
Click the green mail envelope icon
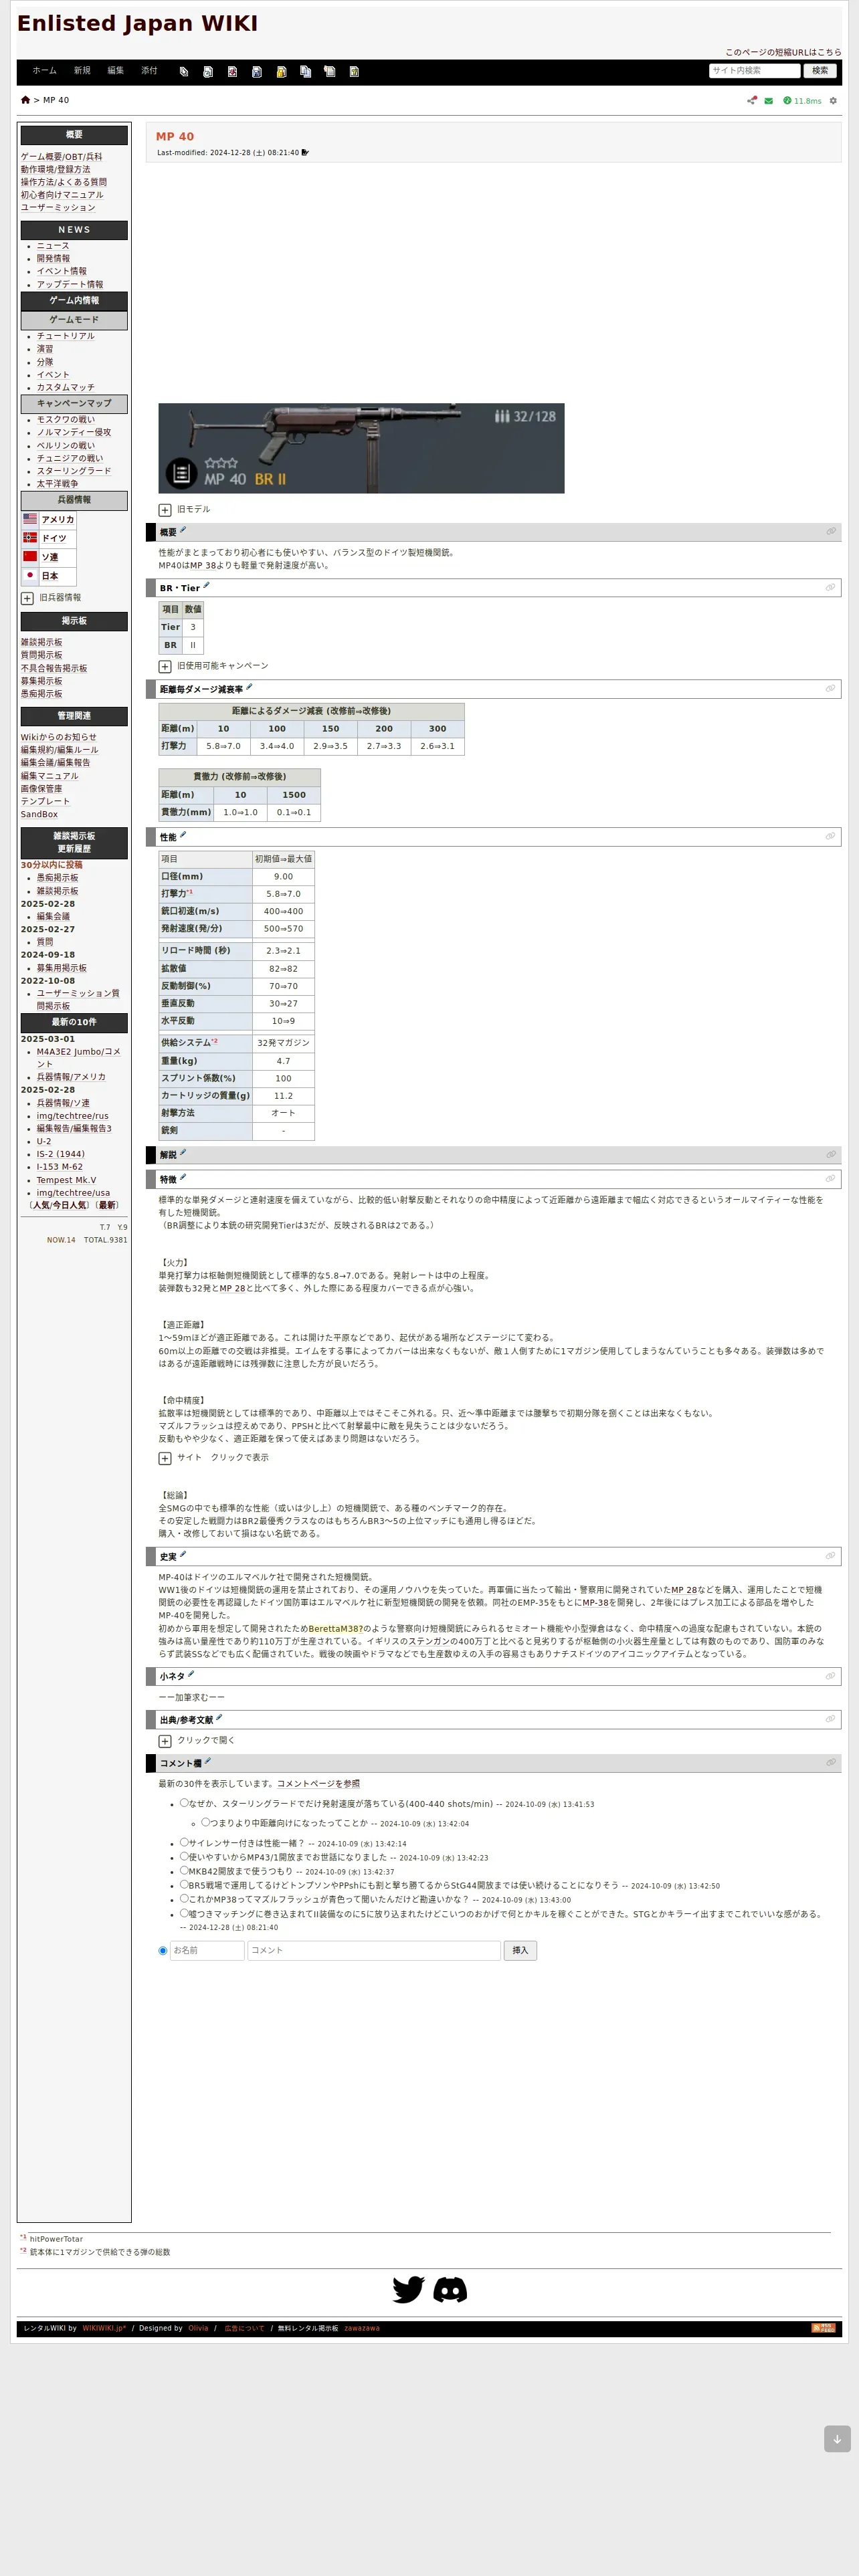pos(769,100)
